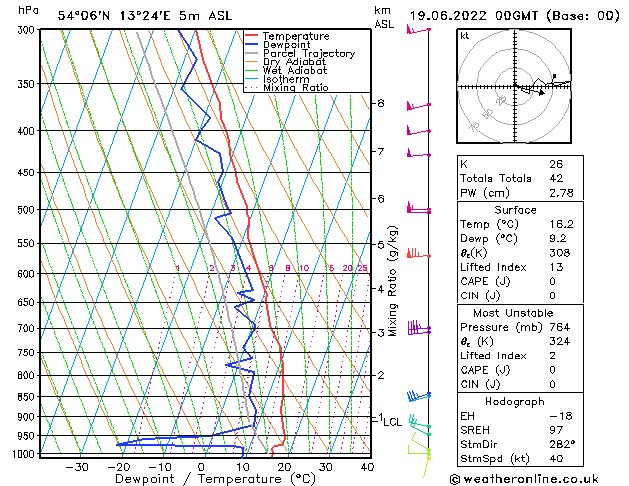Click the Wet Adiabat legend entry
Image resolution: width=629 pixels, height=486 pixels.
tap(295, 70)
